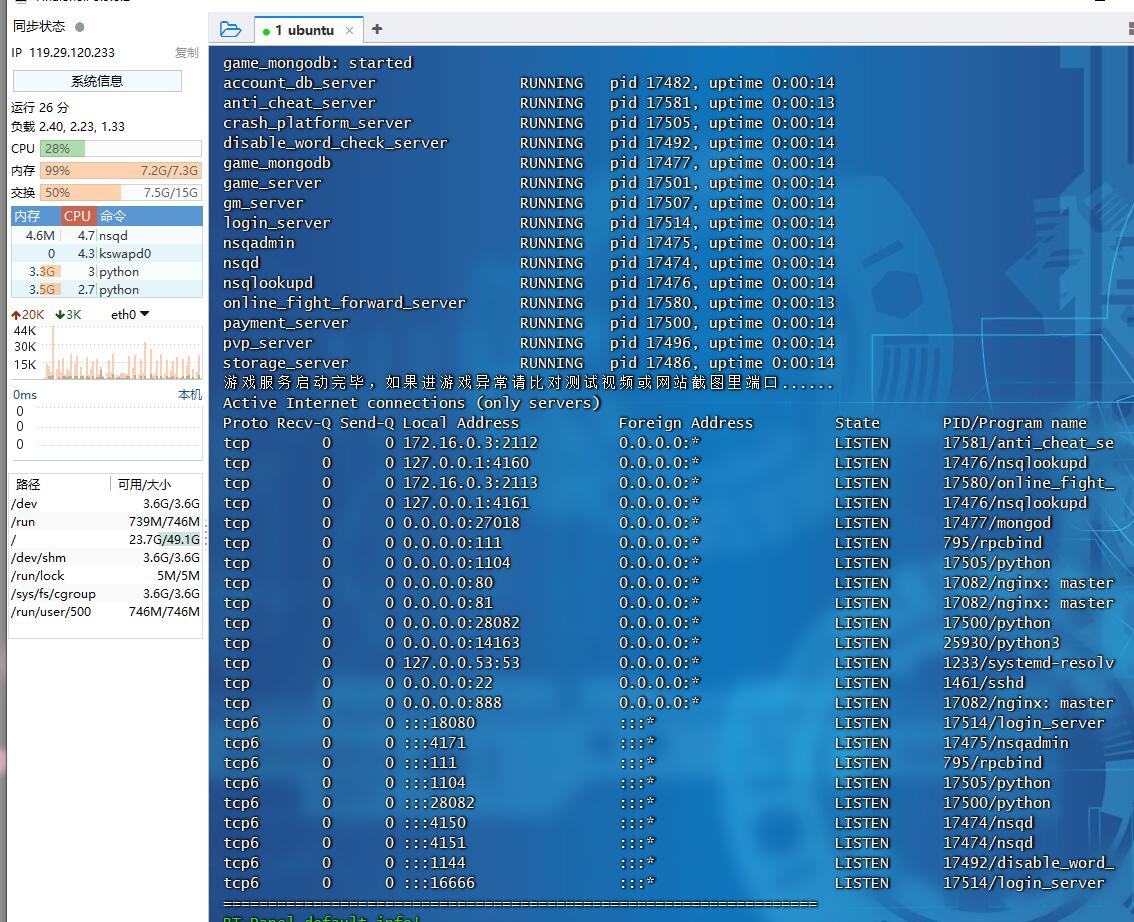Image resolution: width=1134 pixels, height=922 pixels.
Task: Select the /dev disk row
Action: point(106,503)
